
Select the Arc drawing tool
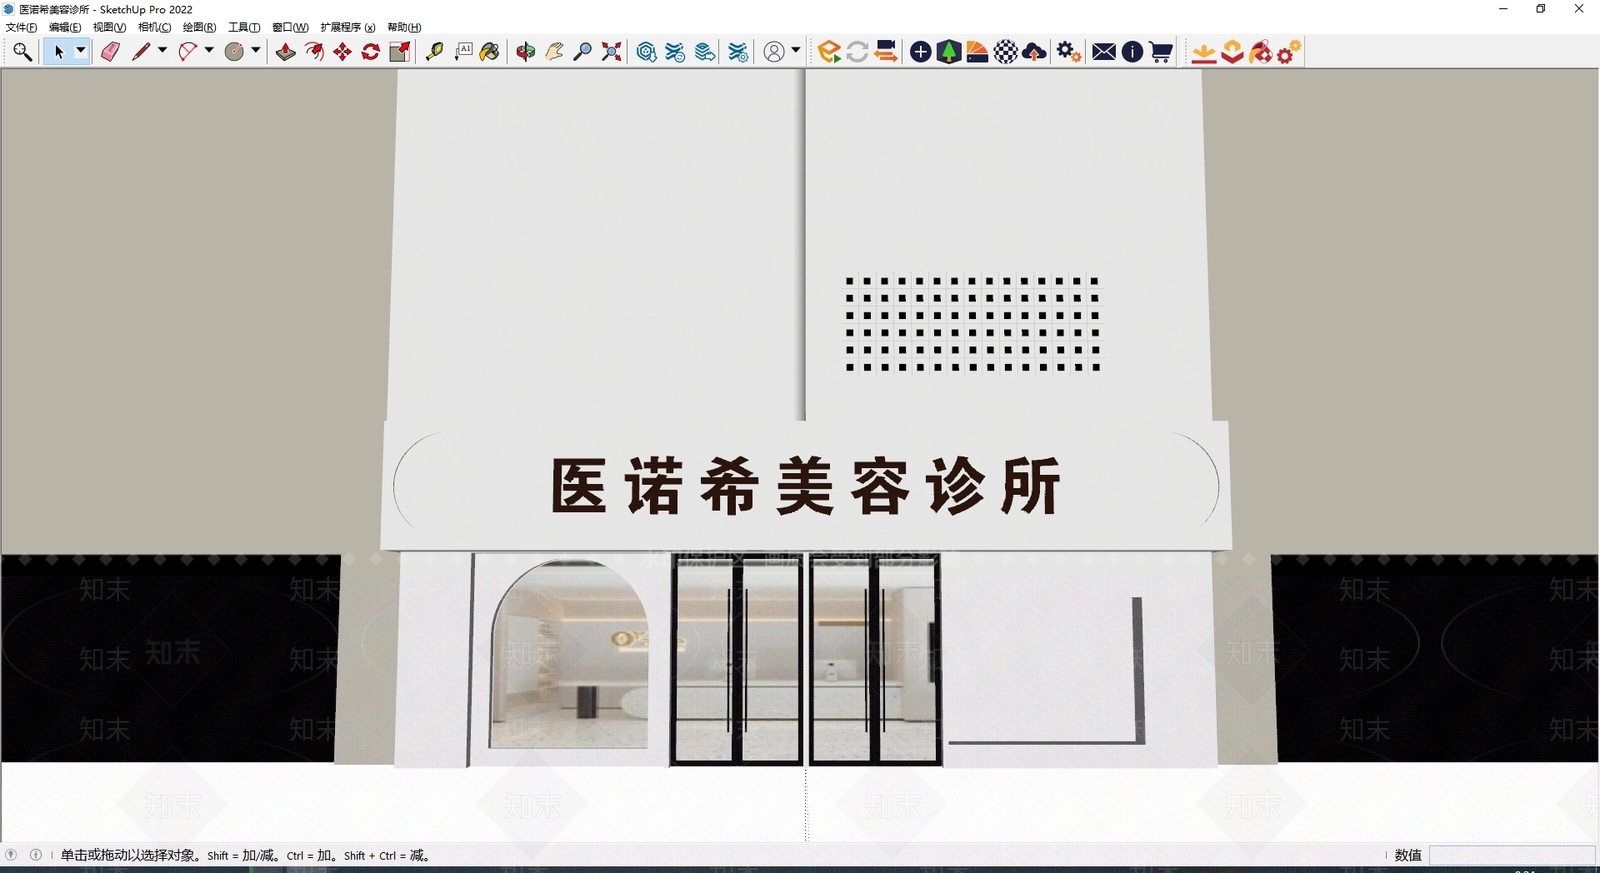click(x=187, y=52)
